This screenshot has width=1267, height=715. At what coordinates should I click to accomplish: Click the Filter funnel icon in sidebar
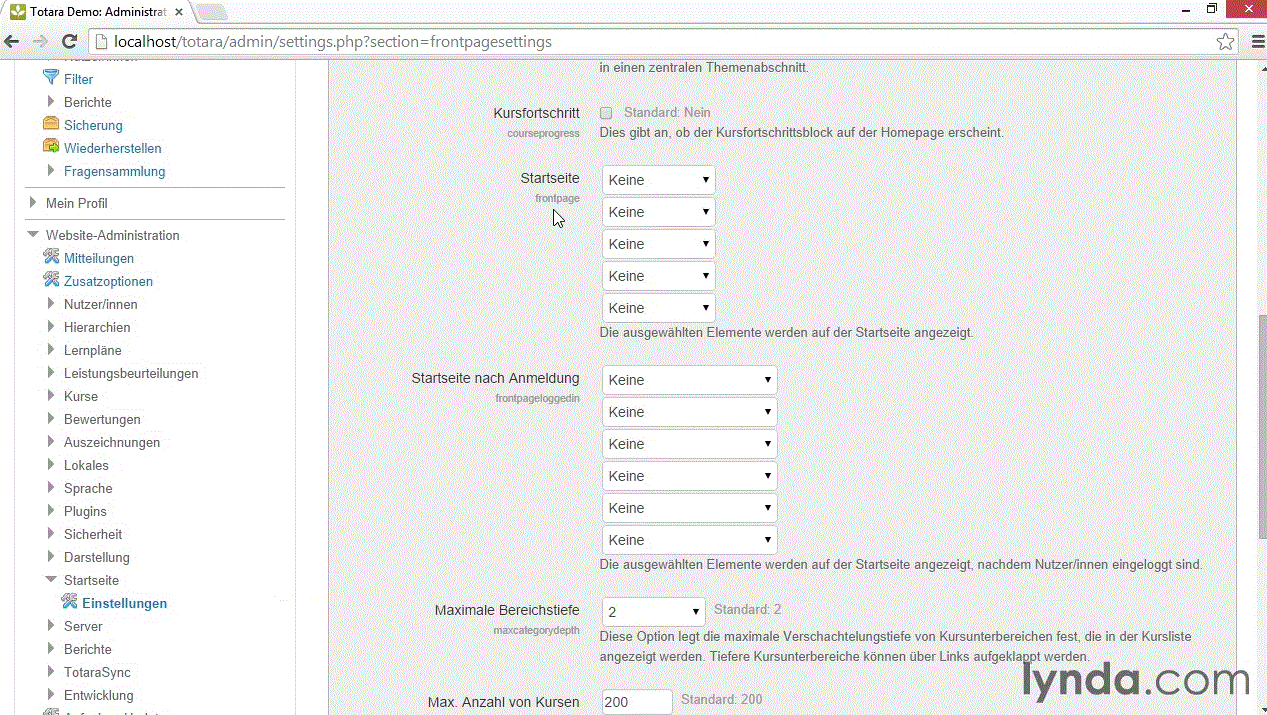coord(51,78)
